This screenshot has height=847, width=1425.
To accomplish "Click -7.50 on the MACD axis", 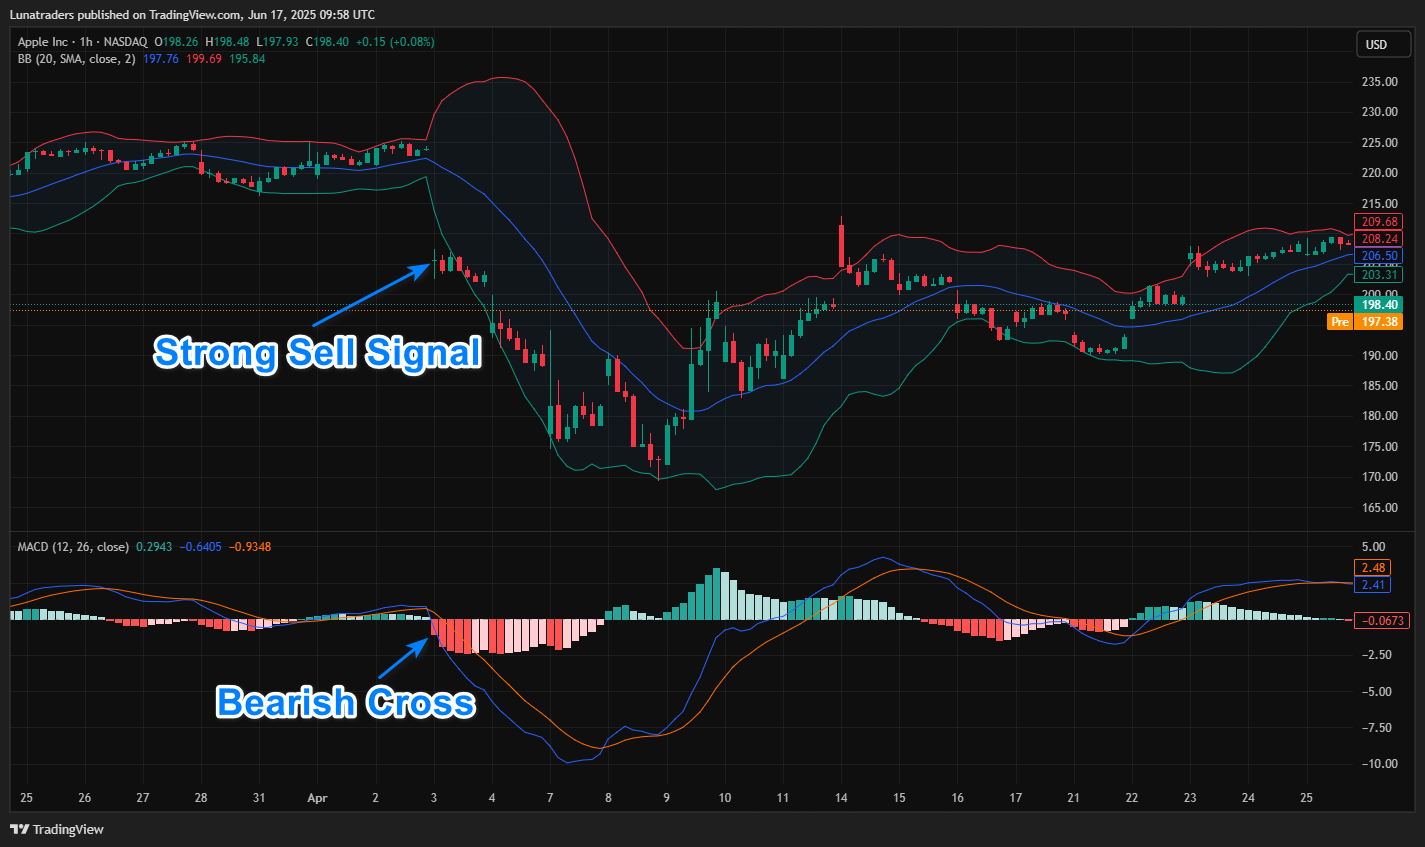I will pyautogui.click(x=1375, y=728).
